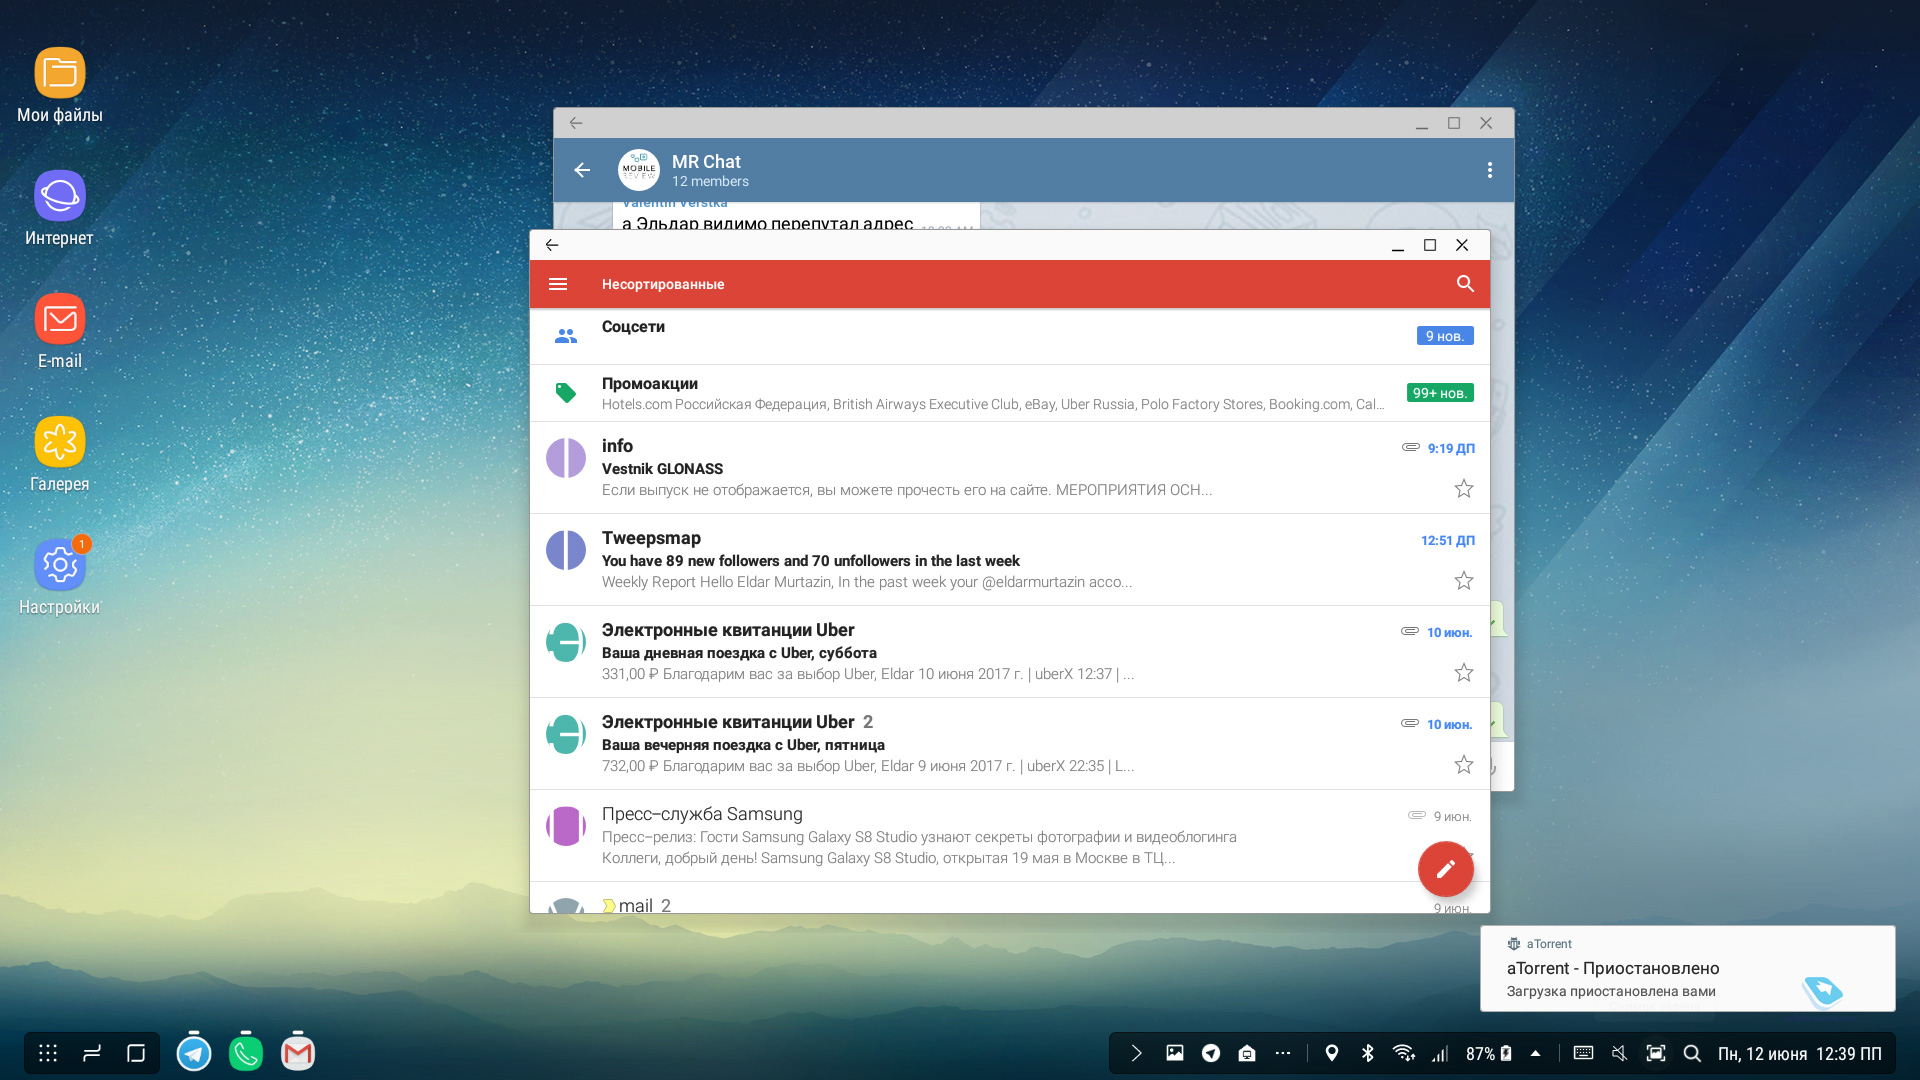Click aTorrent notification arrow icon
The image size is (1920, 1080).
coord(1823,991)
